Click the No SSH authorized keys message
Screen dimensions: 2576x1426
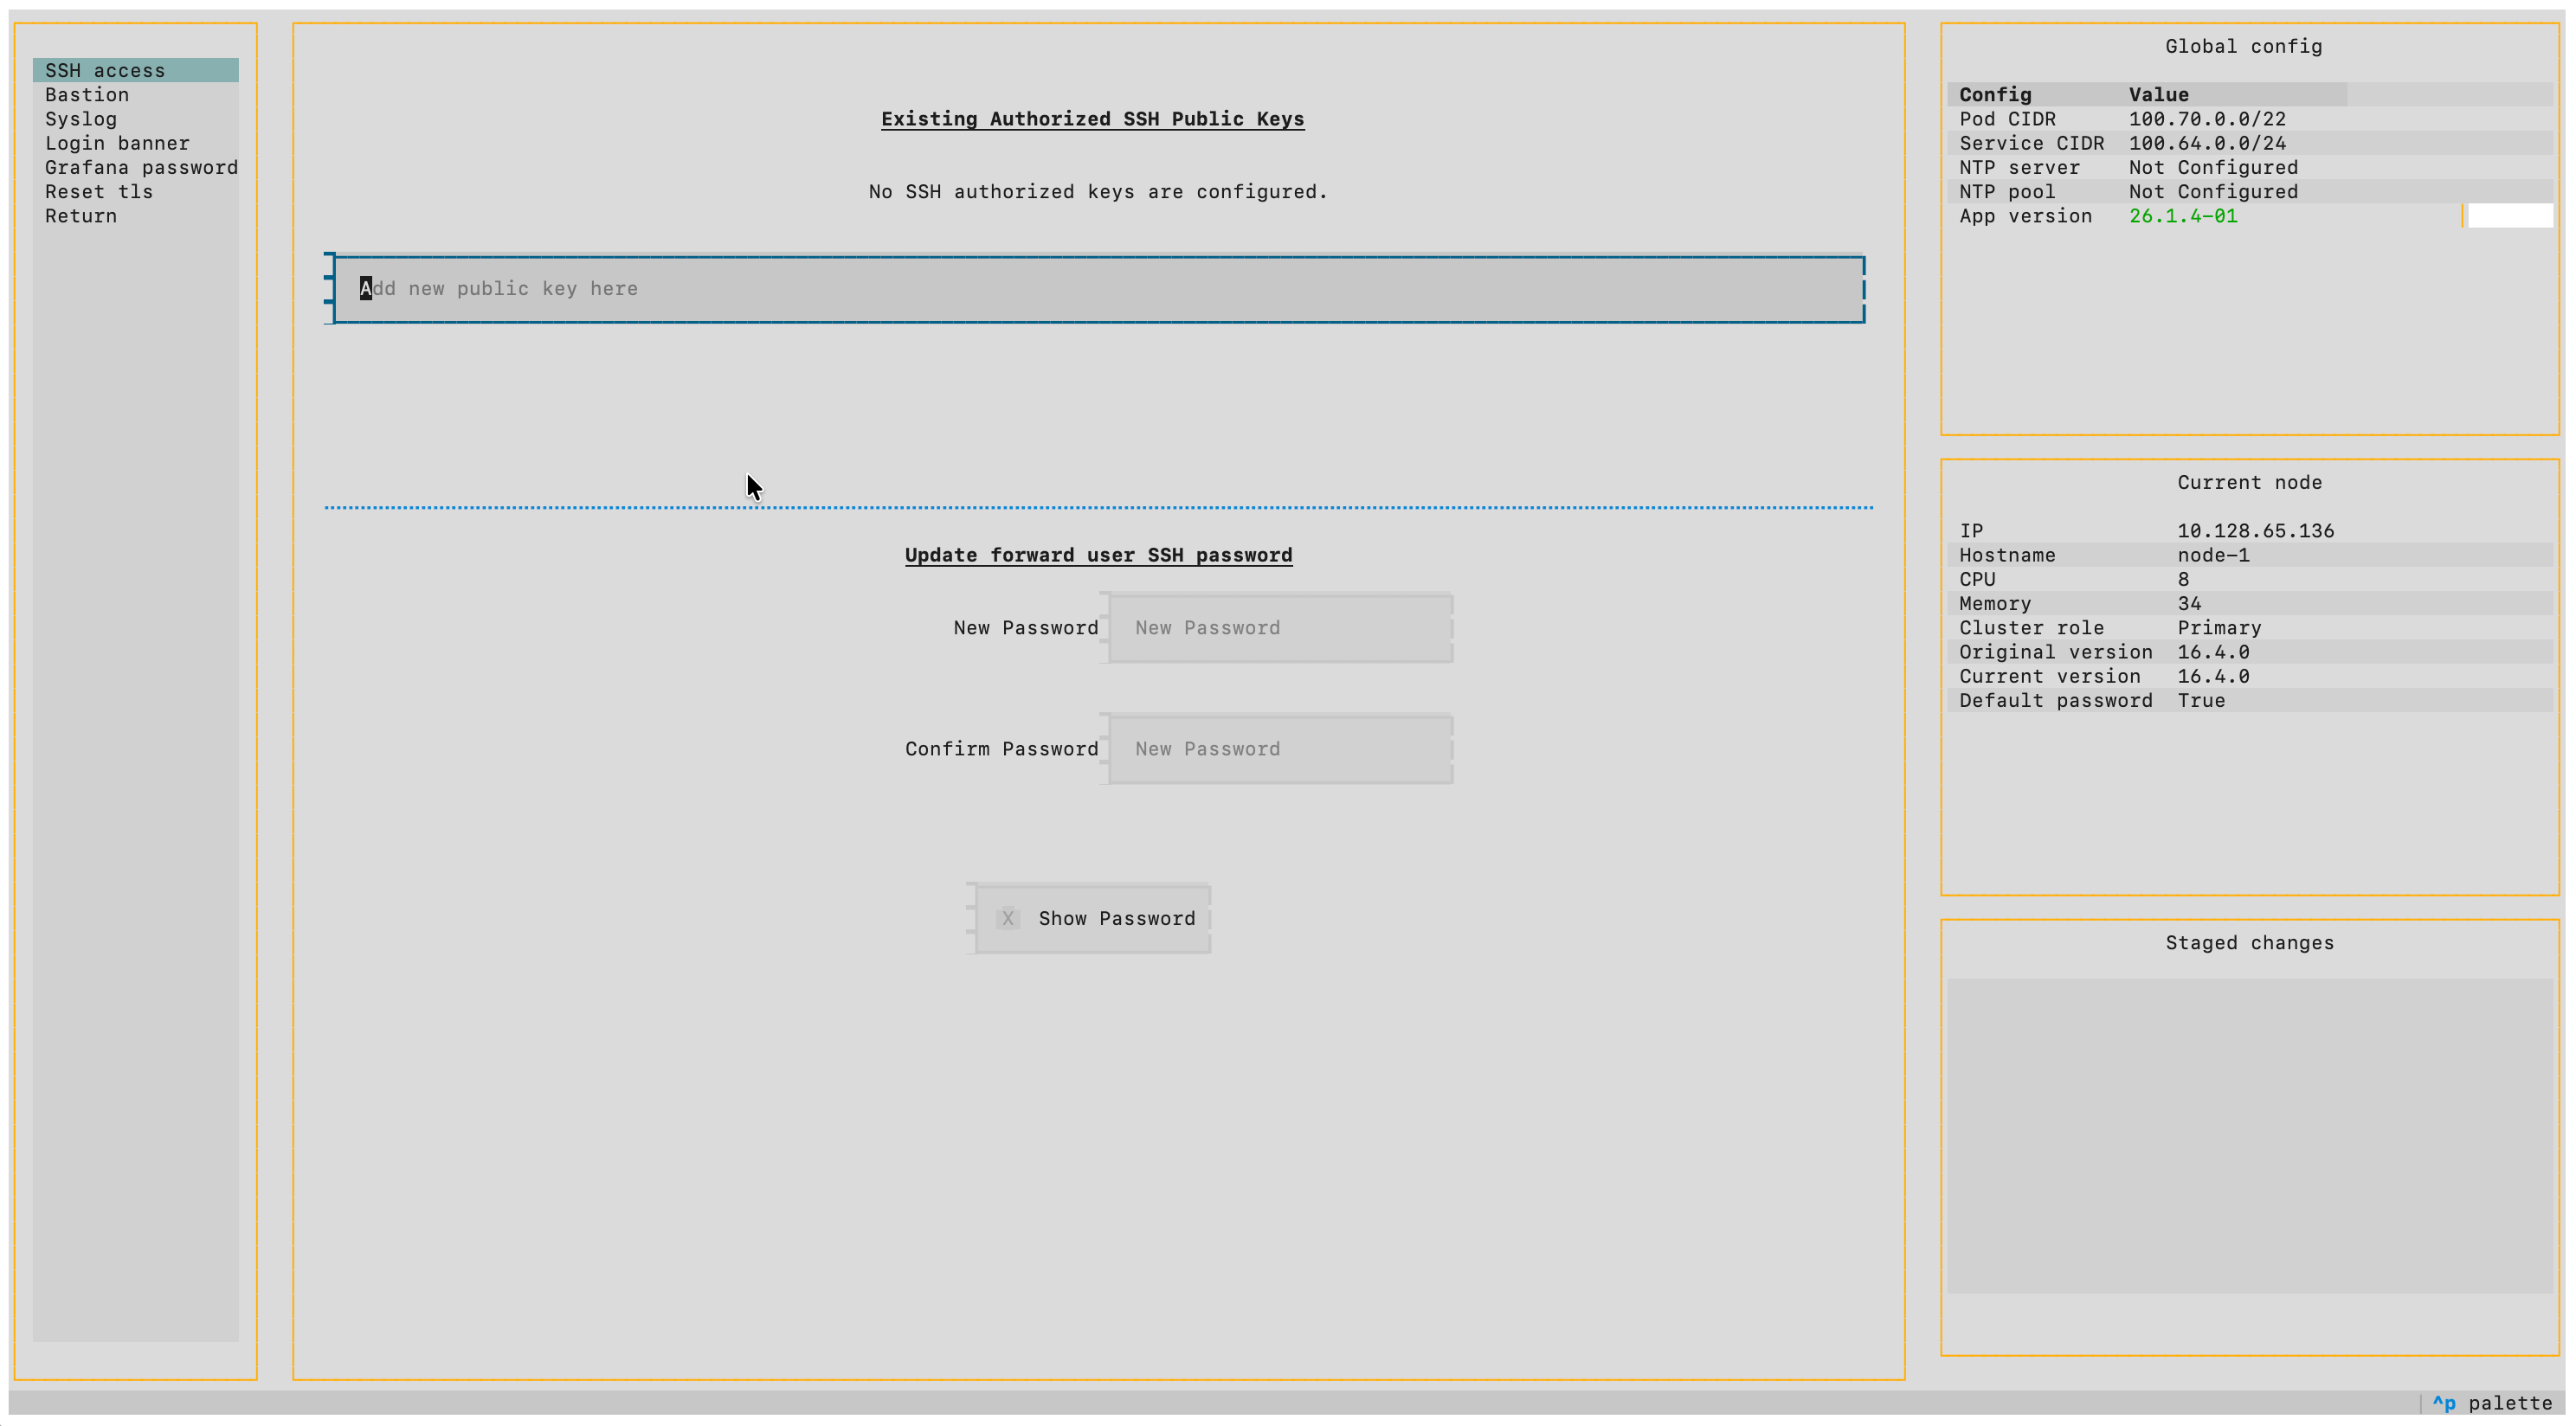1098,191
